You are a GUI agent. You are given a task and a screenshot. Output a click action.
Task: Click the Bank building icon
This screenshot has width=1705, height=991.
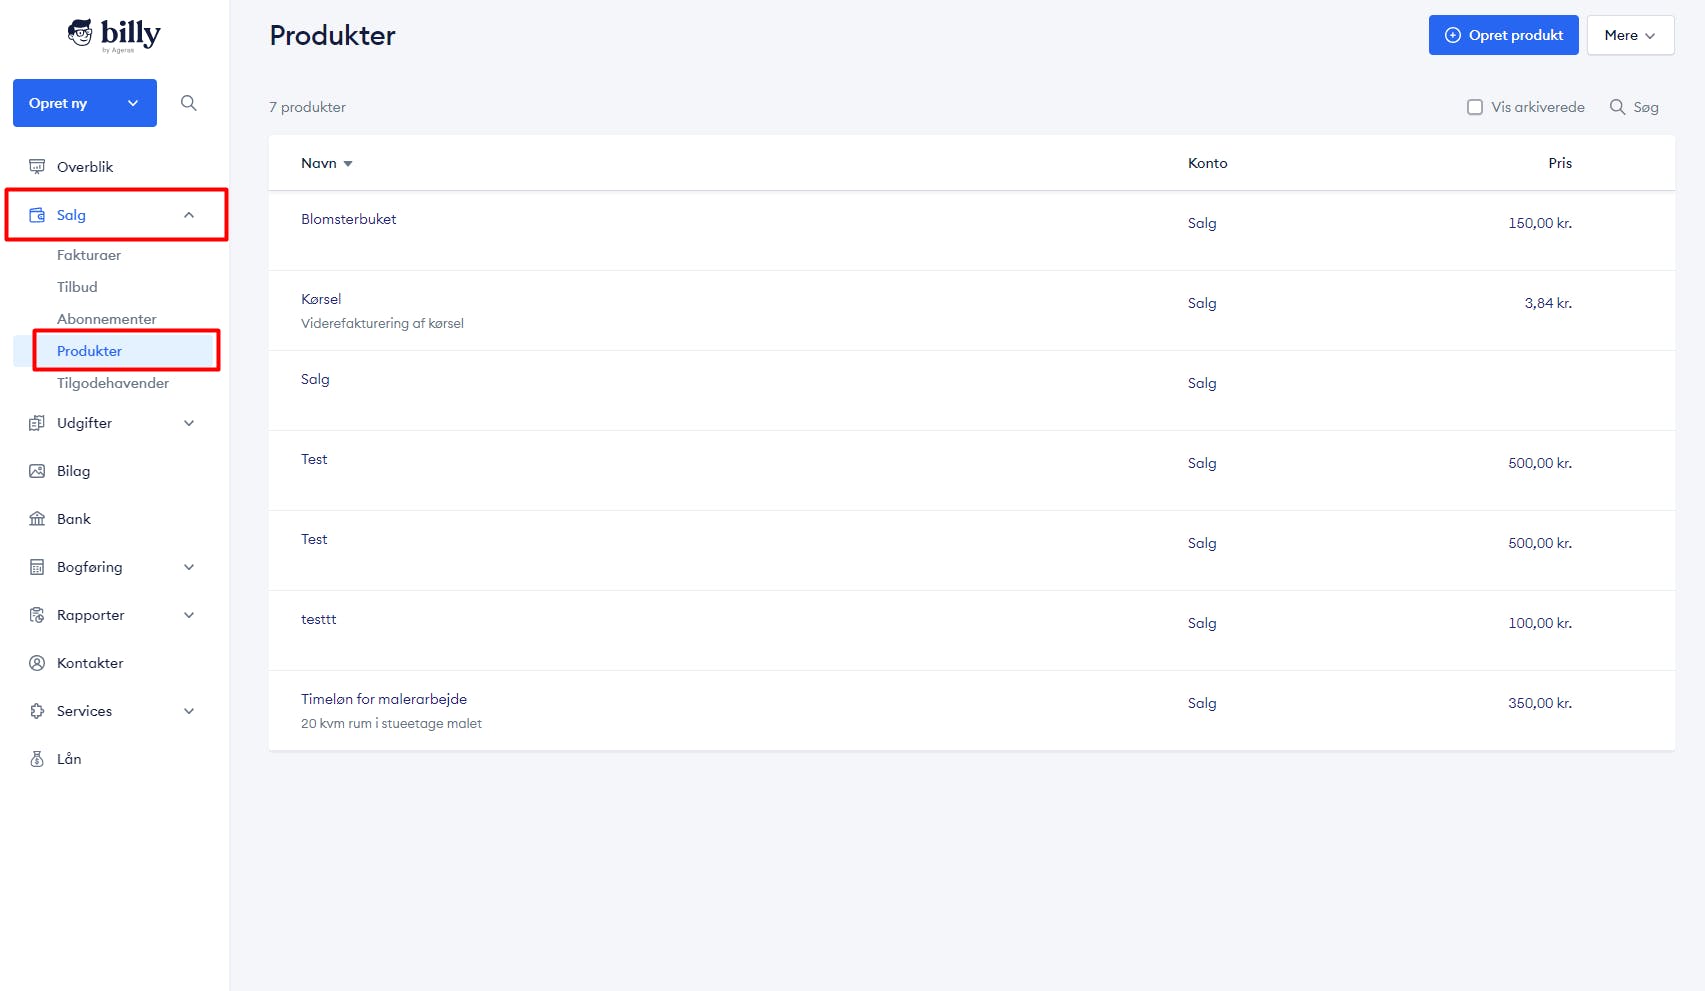click(37, 519)
